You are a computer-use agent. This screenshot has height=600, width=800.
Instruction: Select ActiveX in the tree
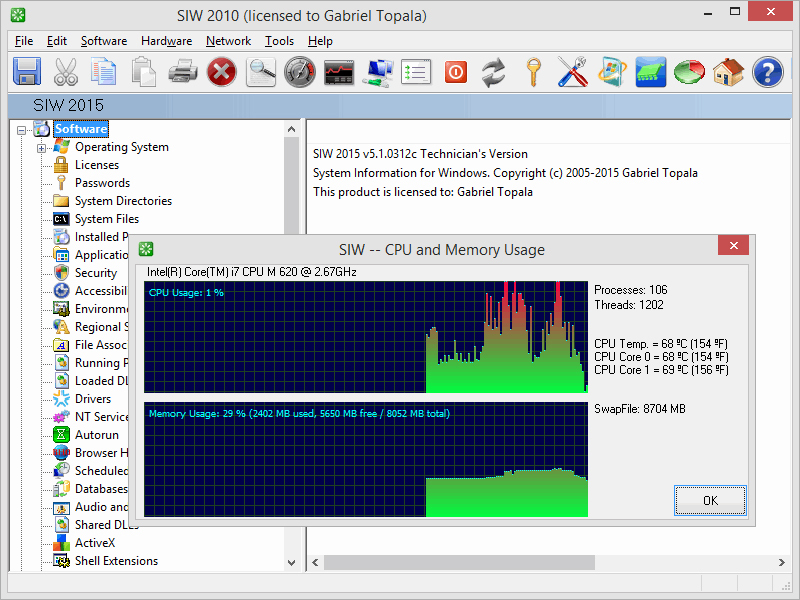point(95,543)
